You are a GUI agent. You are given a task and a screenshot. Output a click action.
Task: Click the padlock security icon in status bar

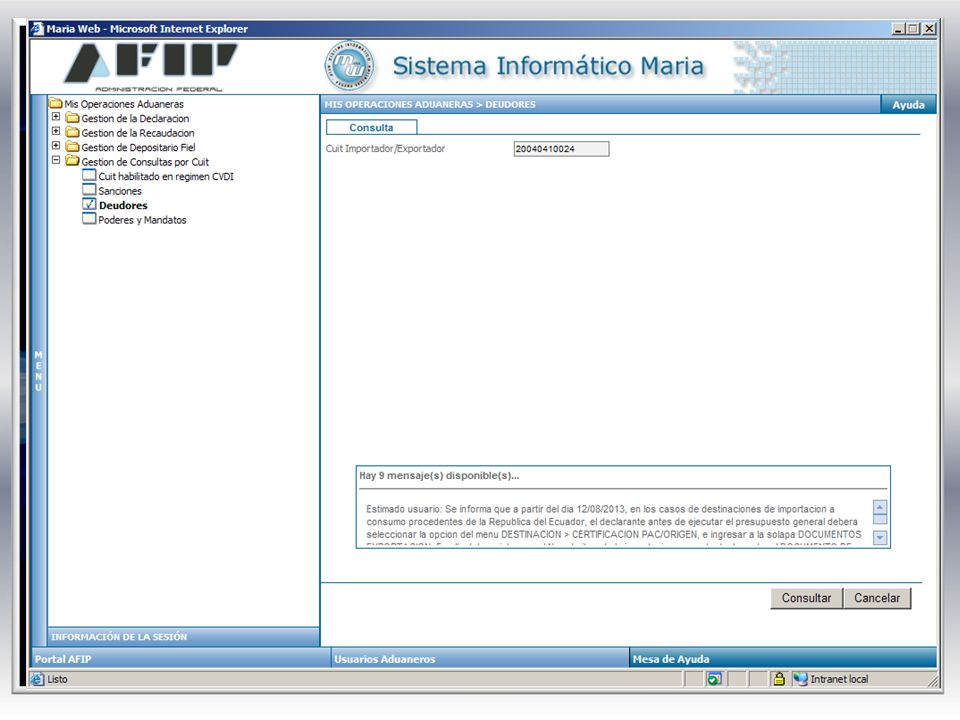(x=779, y=678)
